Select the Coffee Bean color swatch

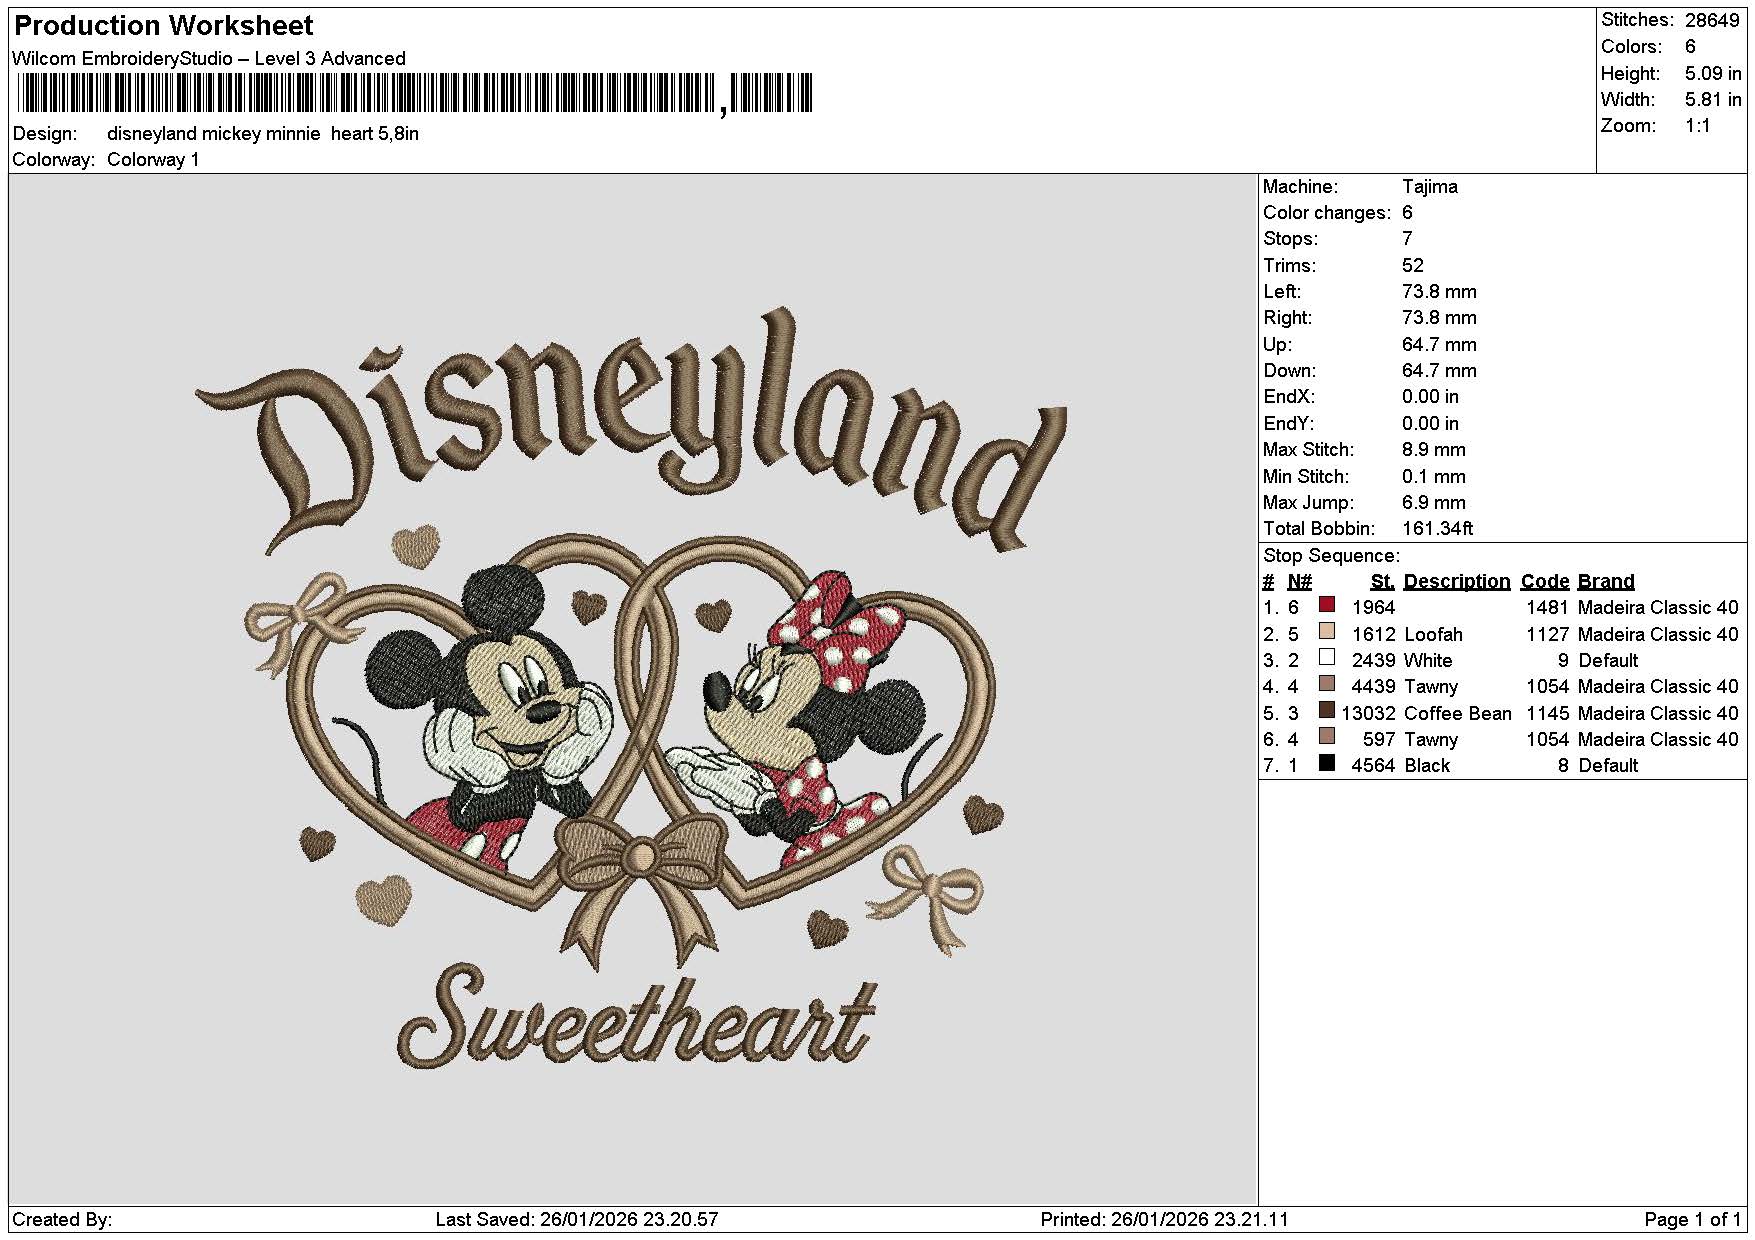1327,711
